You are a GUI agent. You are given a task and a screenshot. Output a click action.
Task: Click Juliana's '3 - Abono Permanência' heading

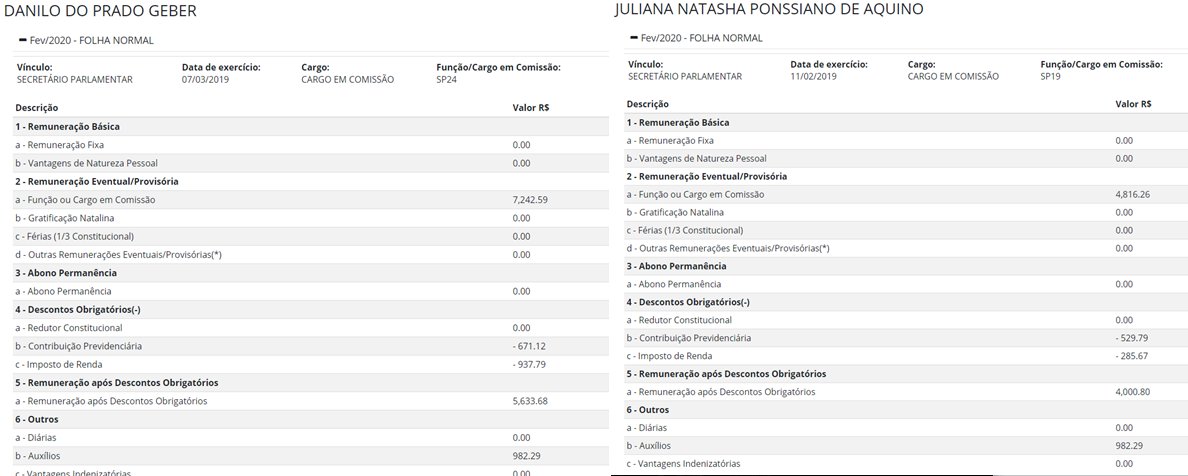676,266
